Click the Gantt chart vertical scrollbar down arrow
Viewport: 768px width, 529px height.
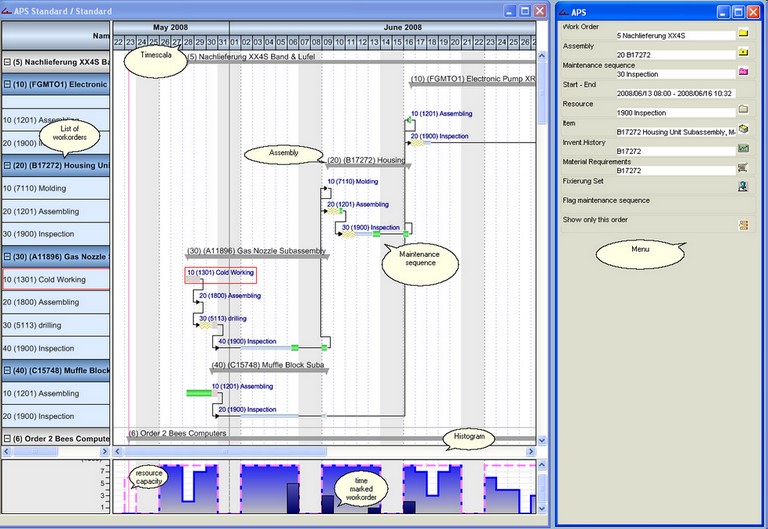542,439
